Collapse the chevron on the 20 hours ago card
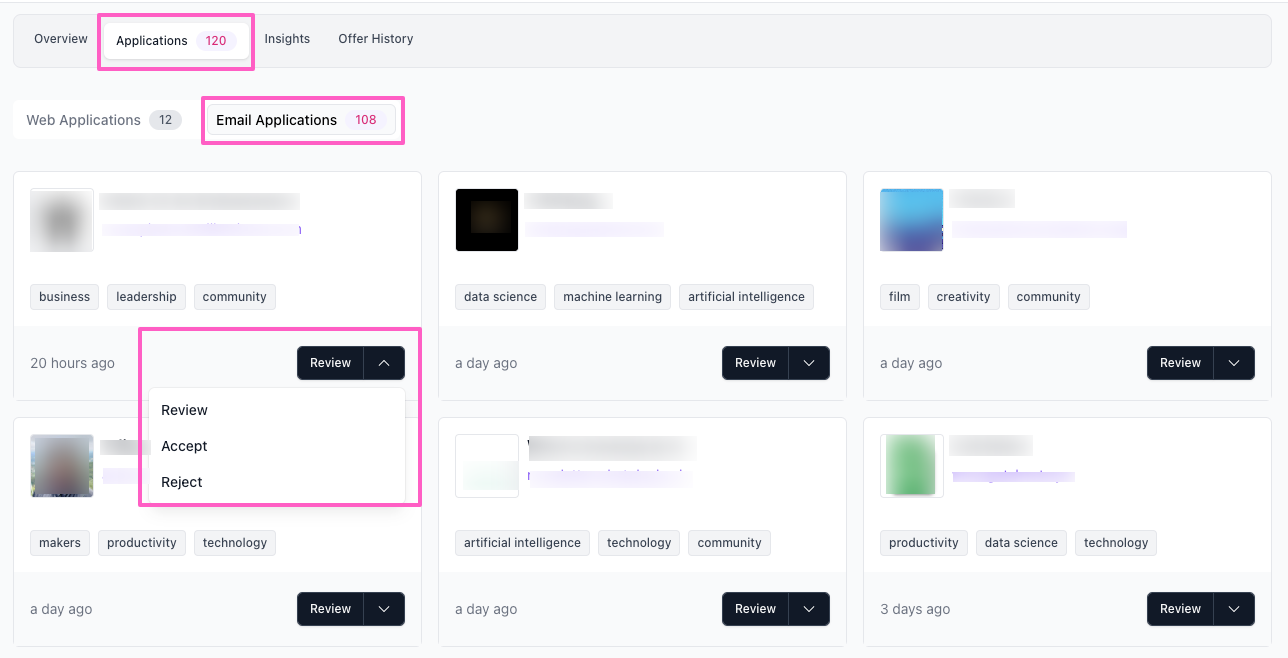The height and width of the screenshot is (658, 1288). (x=384, y=363)
